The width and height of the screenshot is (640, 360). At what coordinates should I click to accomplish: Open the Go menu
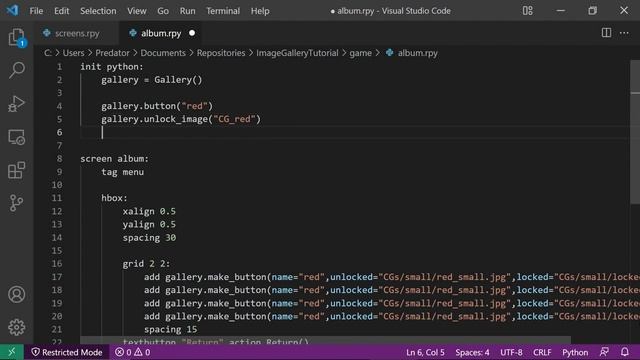tap(163, 11)
